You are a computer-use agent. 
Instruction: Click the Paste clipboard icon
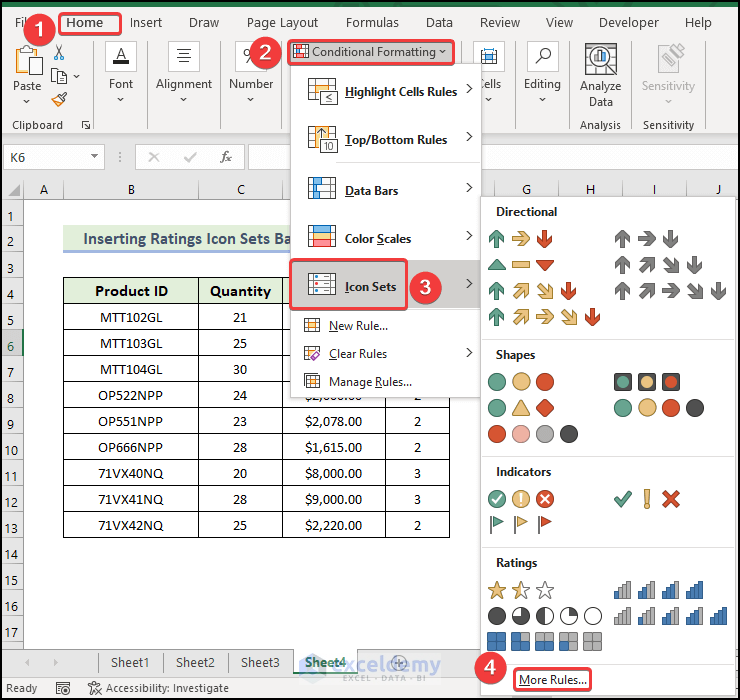tap(27, 64)
